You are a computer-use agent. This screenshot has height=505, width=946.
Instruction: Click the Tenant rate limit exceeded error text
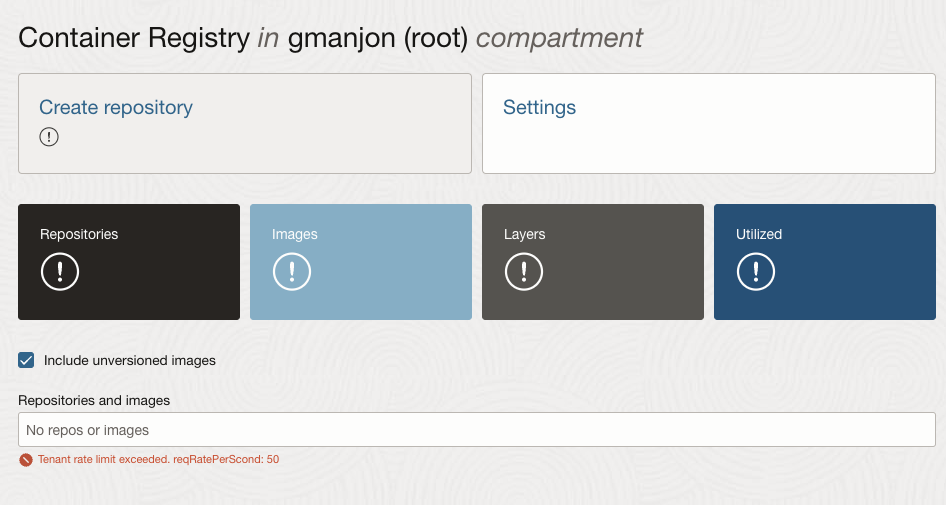pos(159,459)
